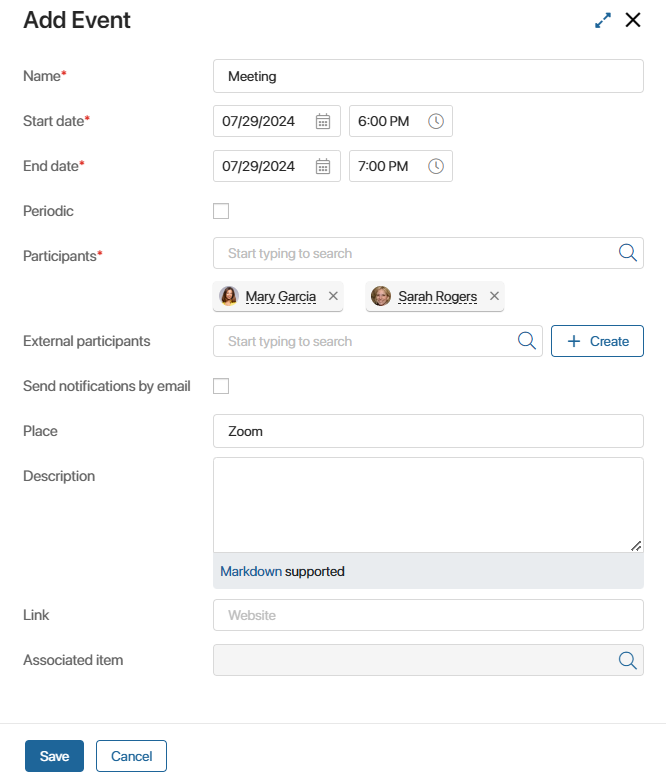Click the Start date field 07/29/2024

pyautogui.click(x=277, y=121)
